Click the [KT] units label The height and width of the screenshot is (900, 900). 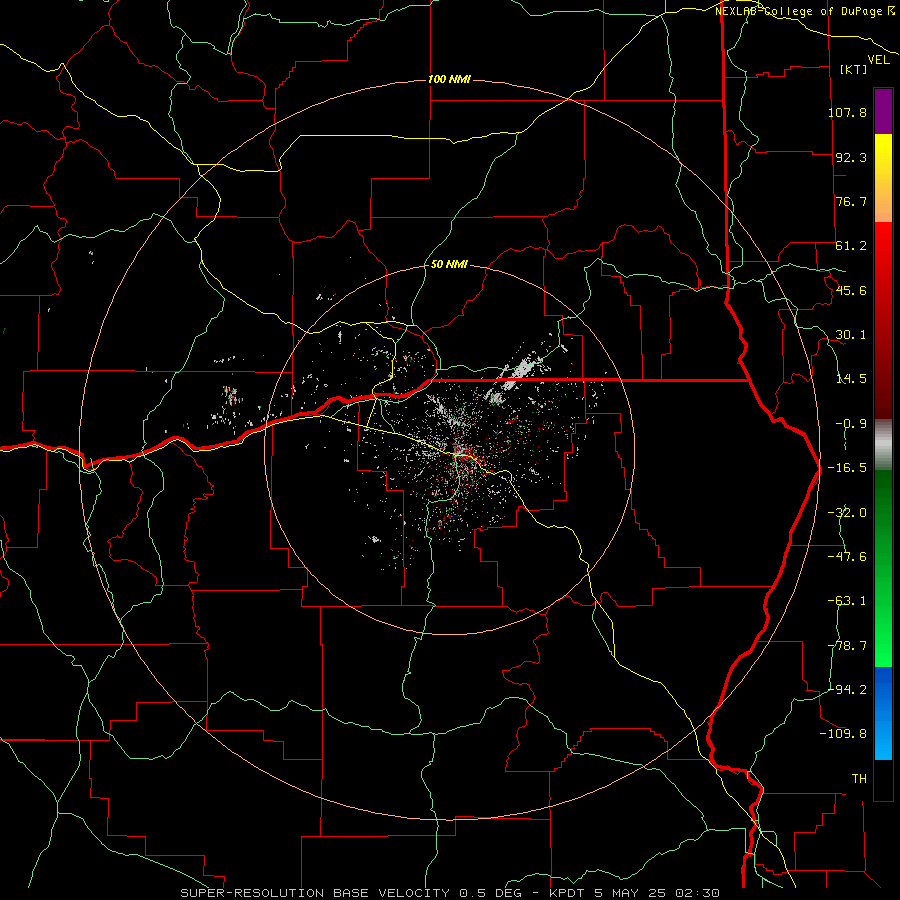click(x=854, y=69)
